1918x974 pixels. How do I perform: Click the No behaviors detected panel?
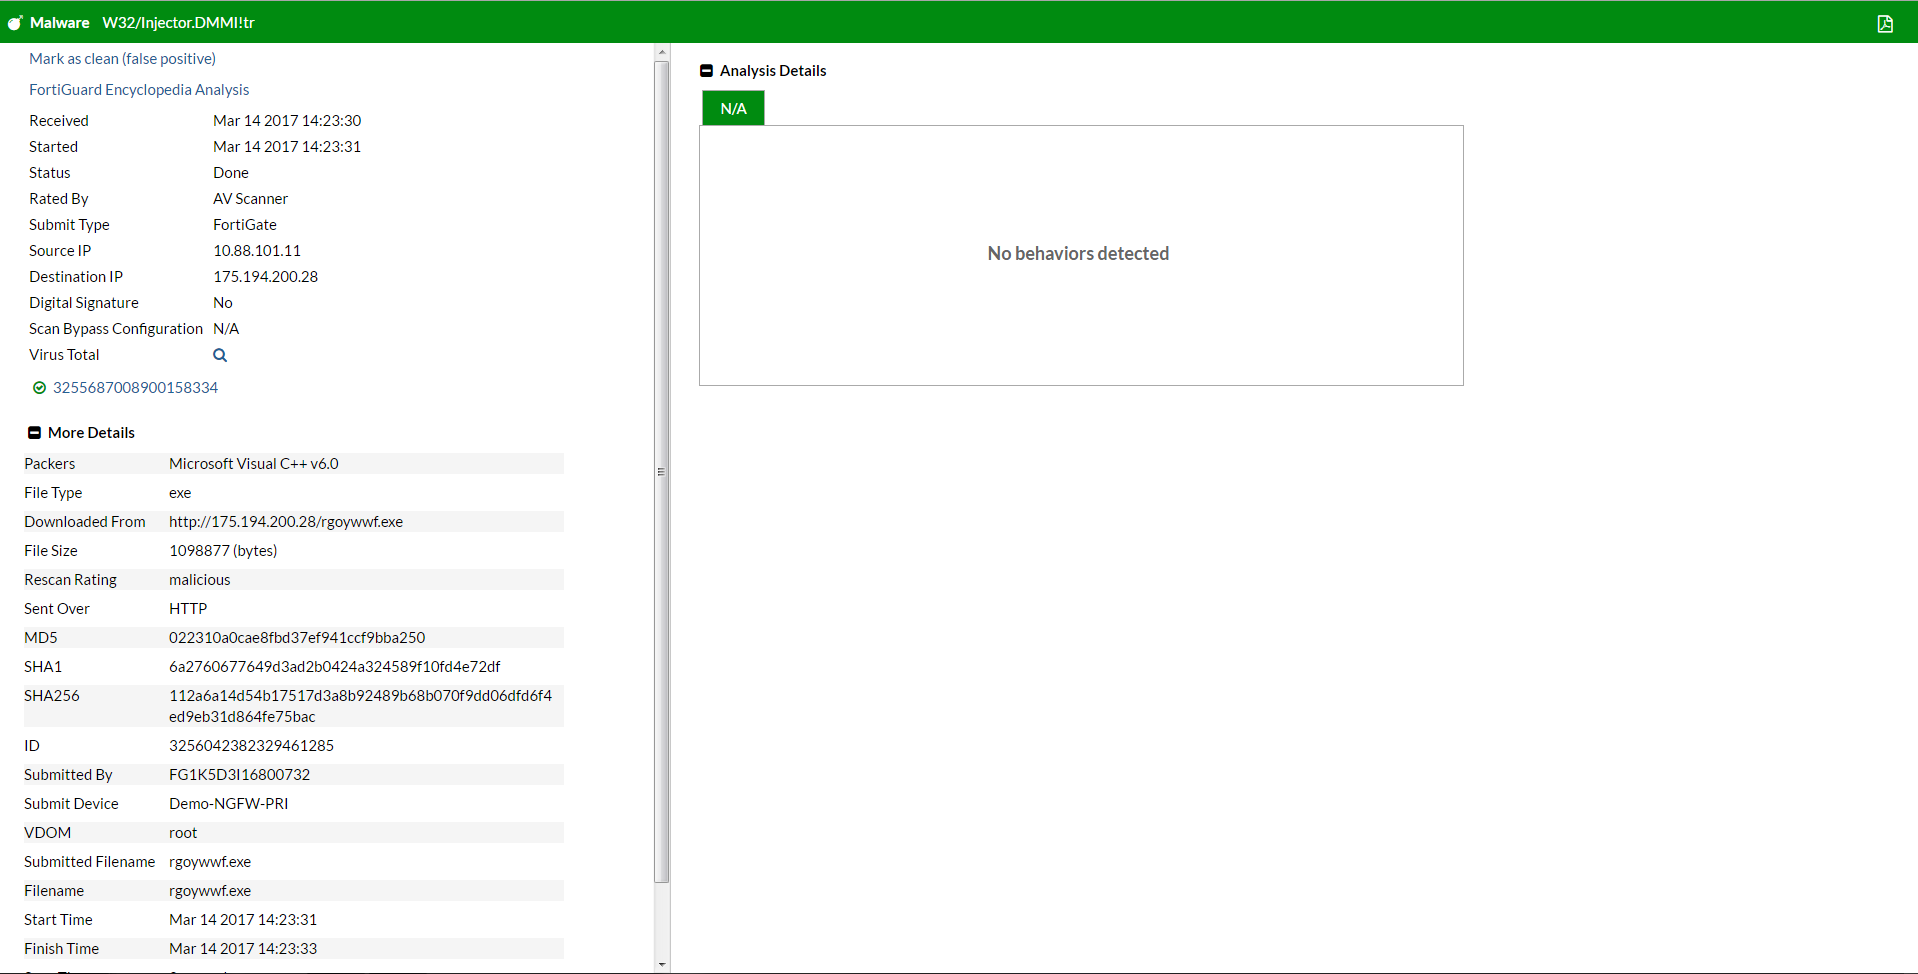click(x=1081, y=255)
